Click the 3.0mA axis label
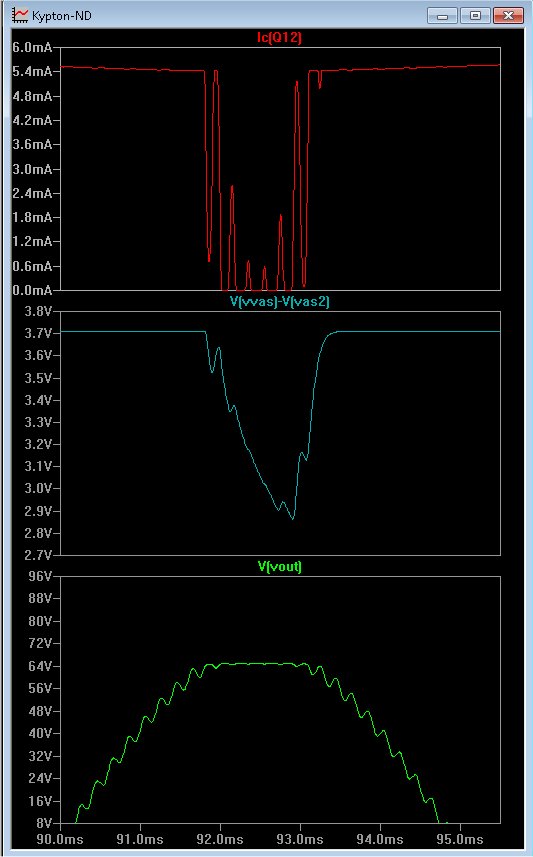Screen dimensions: 533x857 [x=32, y=169]
